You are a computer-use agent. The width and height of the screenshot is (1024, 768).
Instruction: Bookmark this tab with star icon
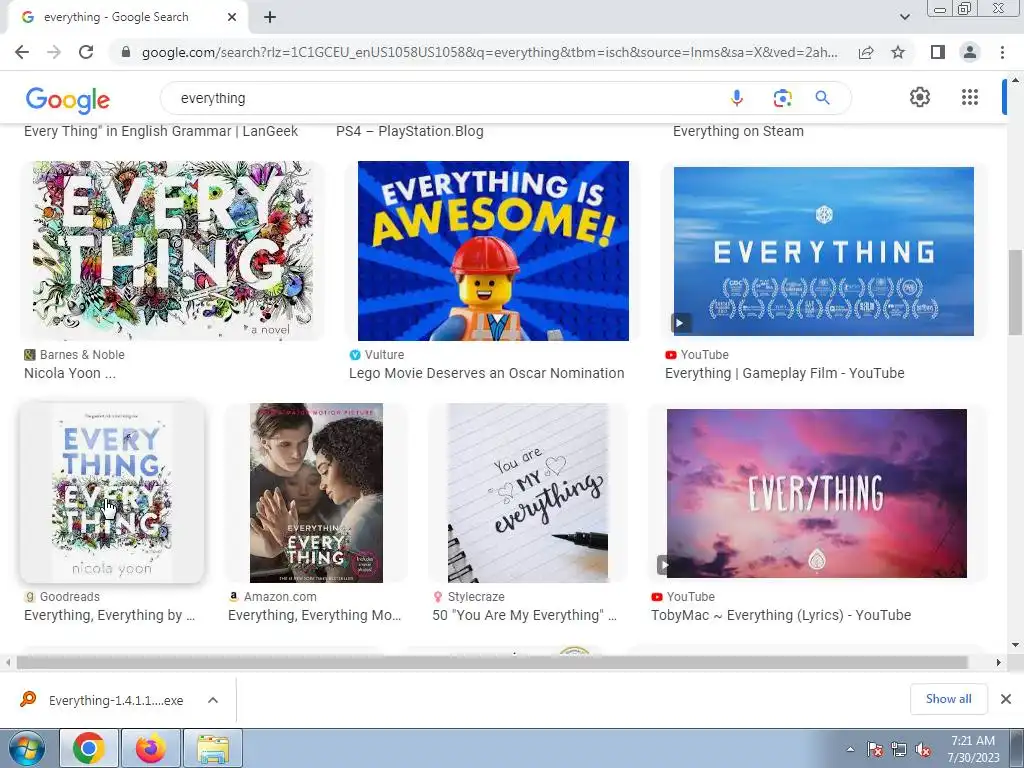(898, 52)
